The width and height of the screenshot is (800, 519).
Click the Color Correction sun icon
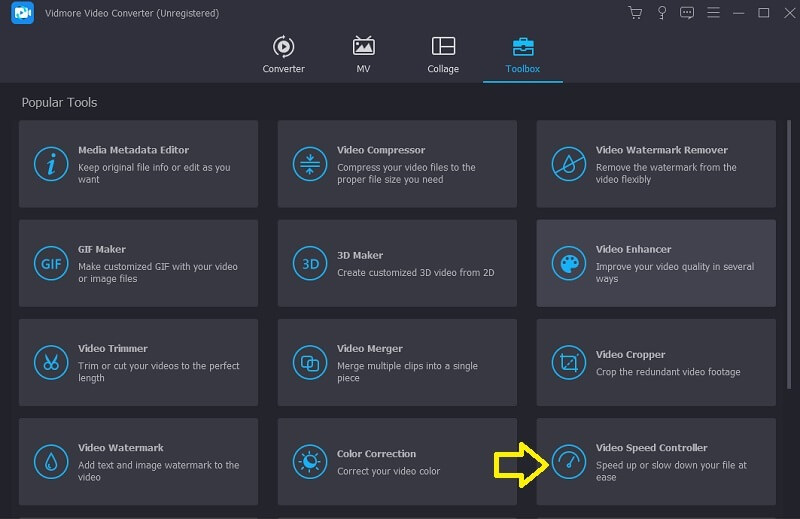(x=309, y=461)
